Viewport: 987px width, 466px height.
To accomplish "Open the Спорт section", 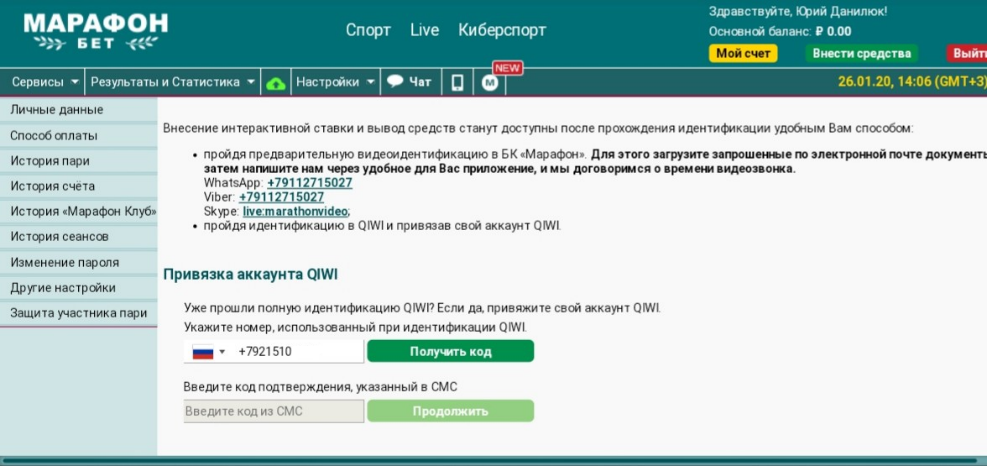I will click(x=368, y=30).
